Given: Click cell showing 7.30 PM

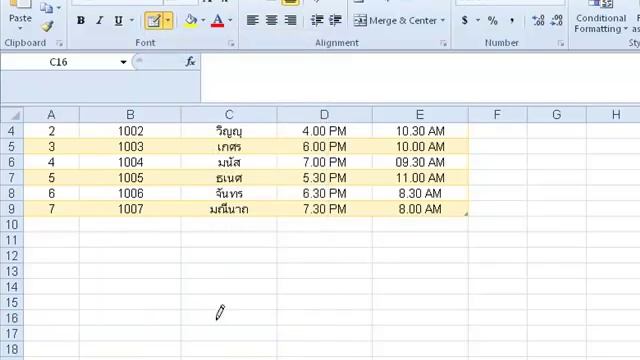Looking at the screenshot, I should (x=324, y=209).
